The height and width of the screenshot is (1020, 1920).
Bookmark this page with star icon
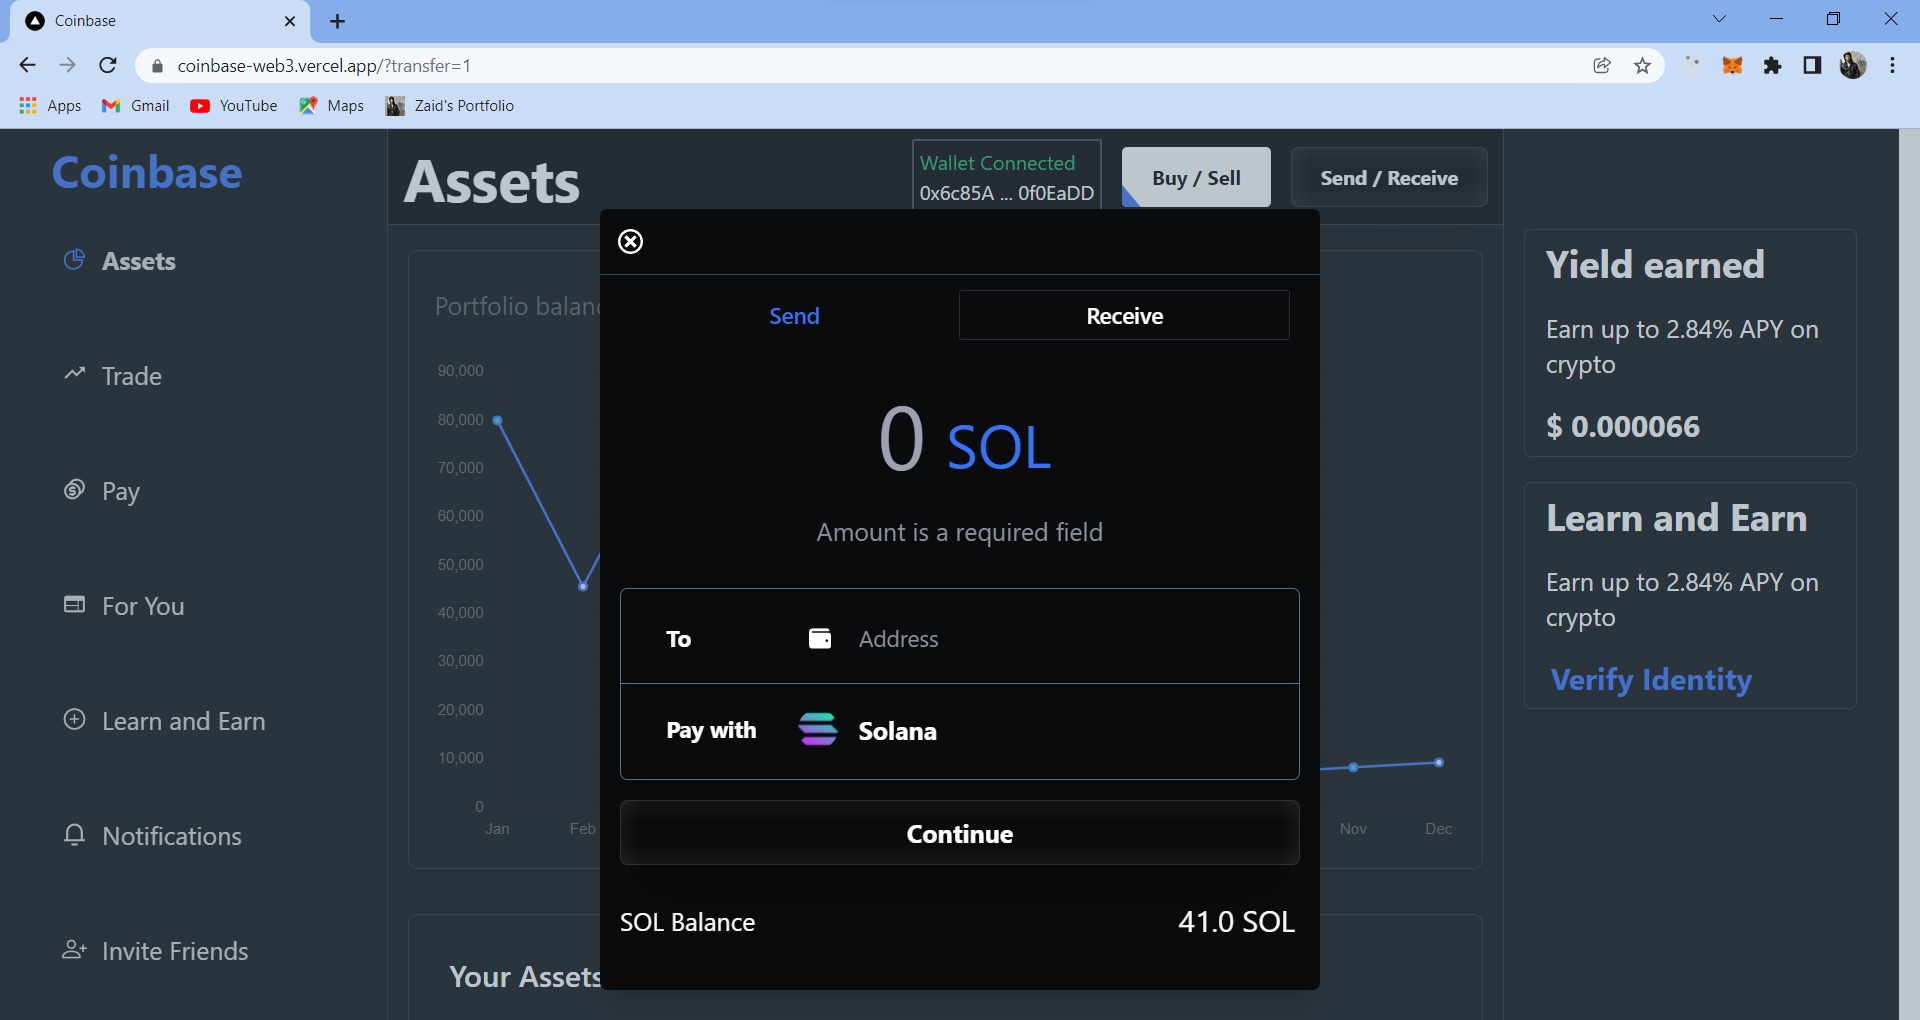point(1642,66)
